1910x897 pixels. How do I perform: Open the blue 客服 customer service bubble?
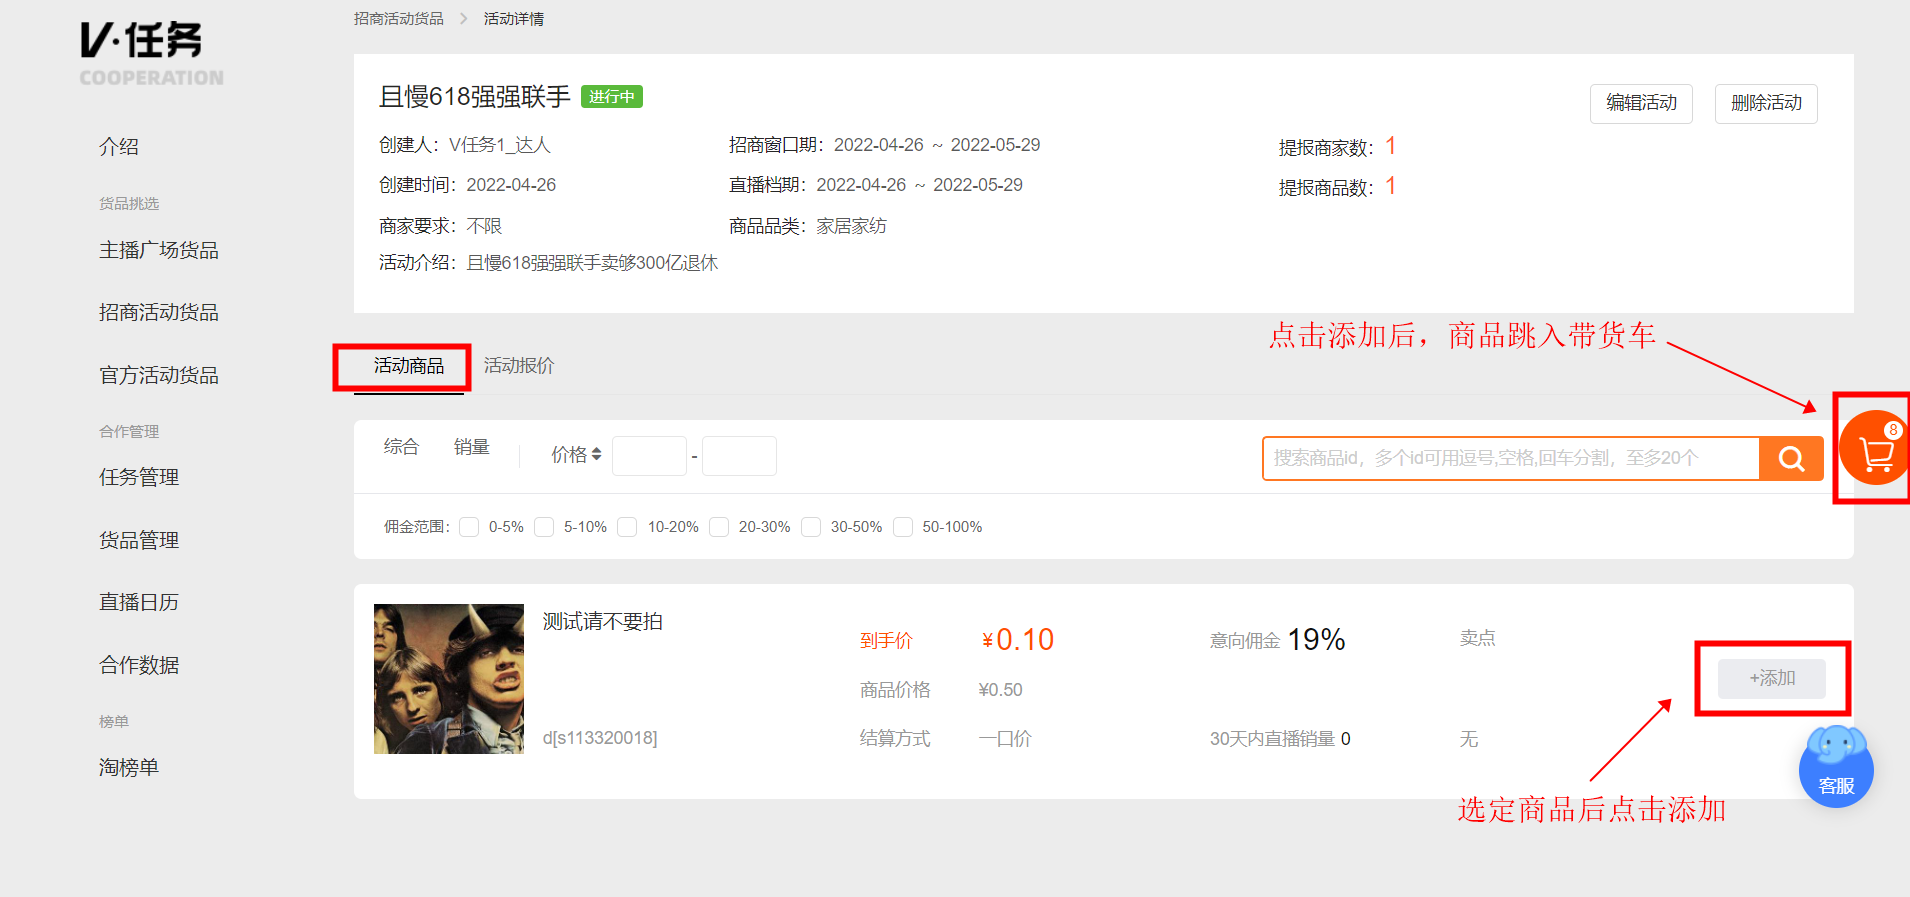[1836, 768]
